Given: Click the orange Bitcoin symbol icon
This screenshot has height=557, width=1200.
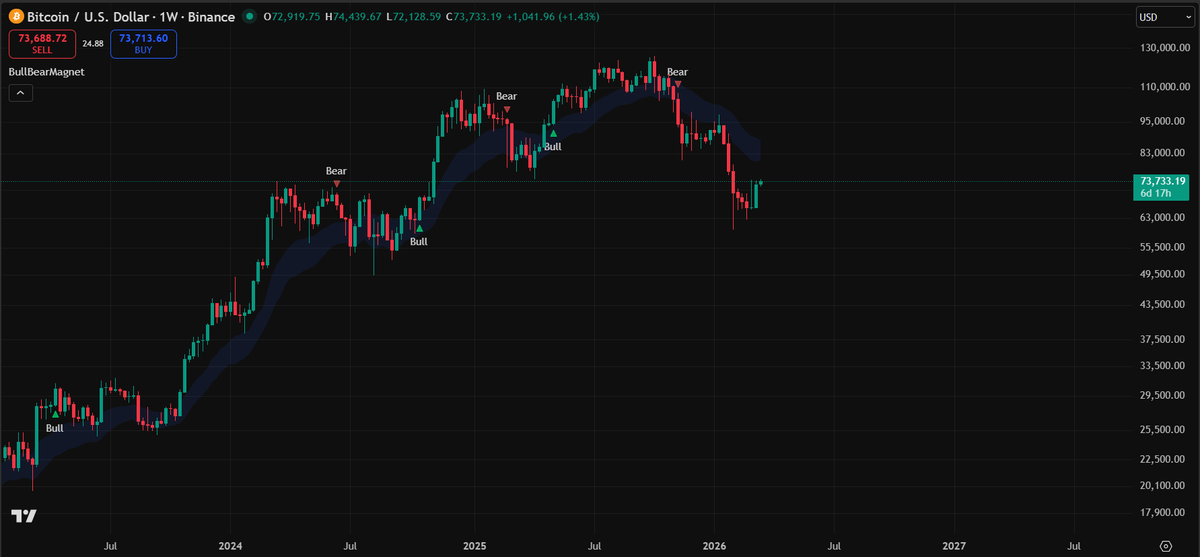Looking at the screenshot, I should point(15,16).
